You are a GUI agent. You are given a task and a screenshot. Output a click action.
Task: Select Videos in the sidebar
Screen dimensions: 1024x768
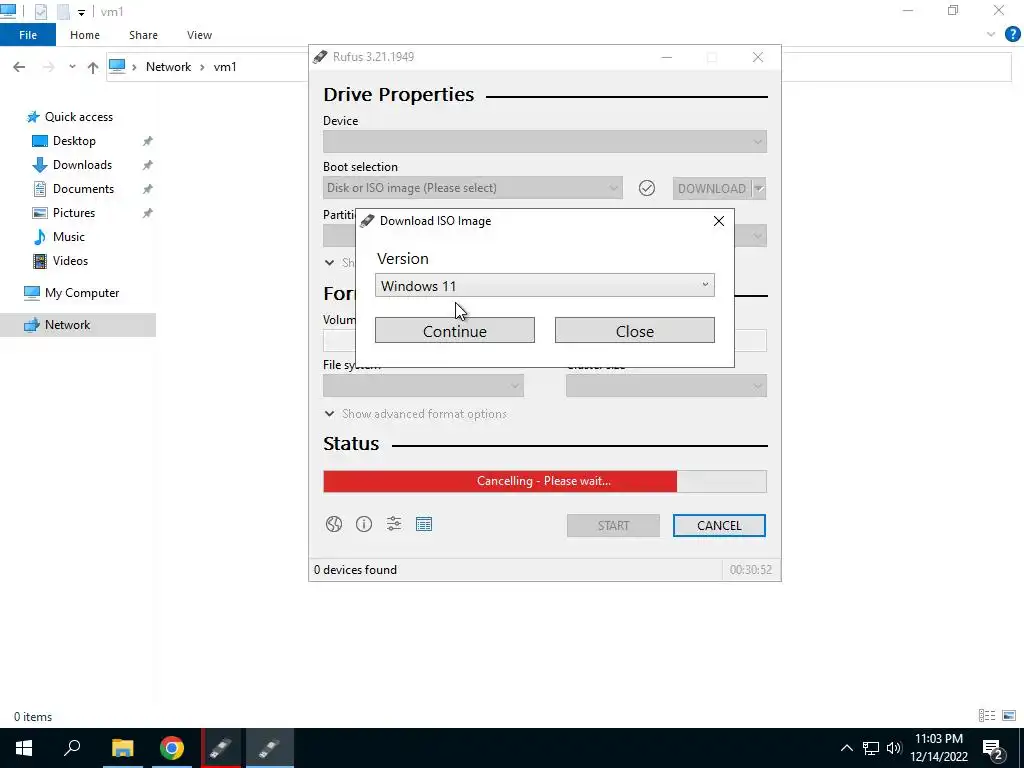coord(70,261)
